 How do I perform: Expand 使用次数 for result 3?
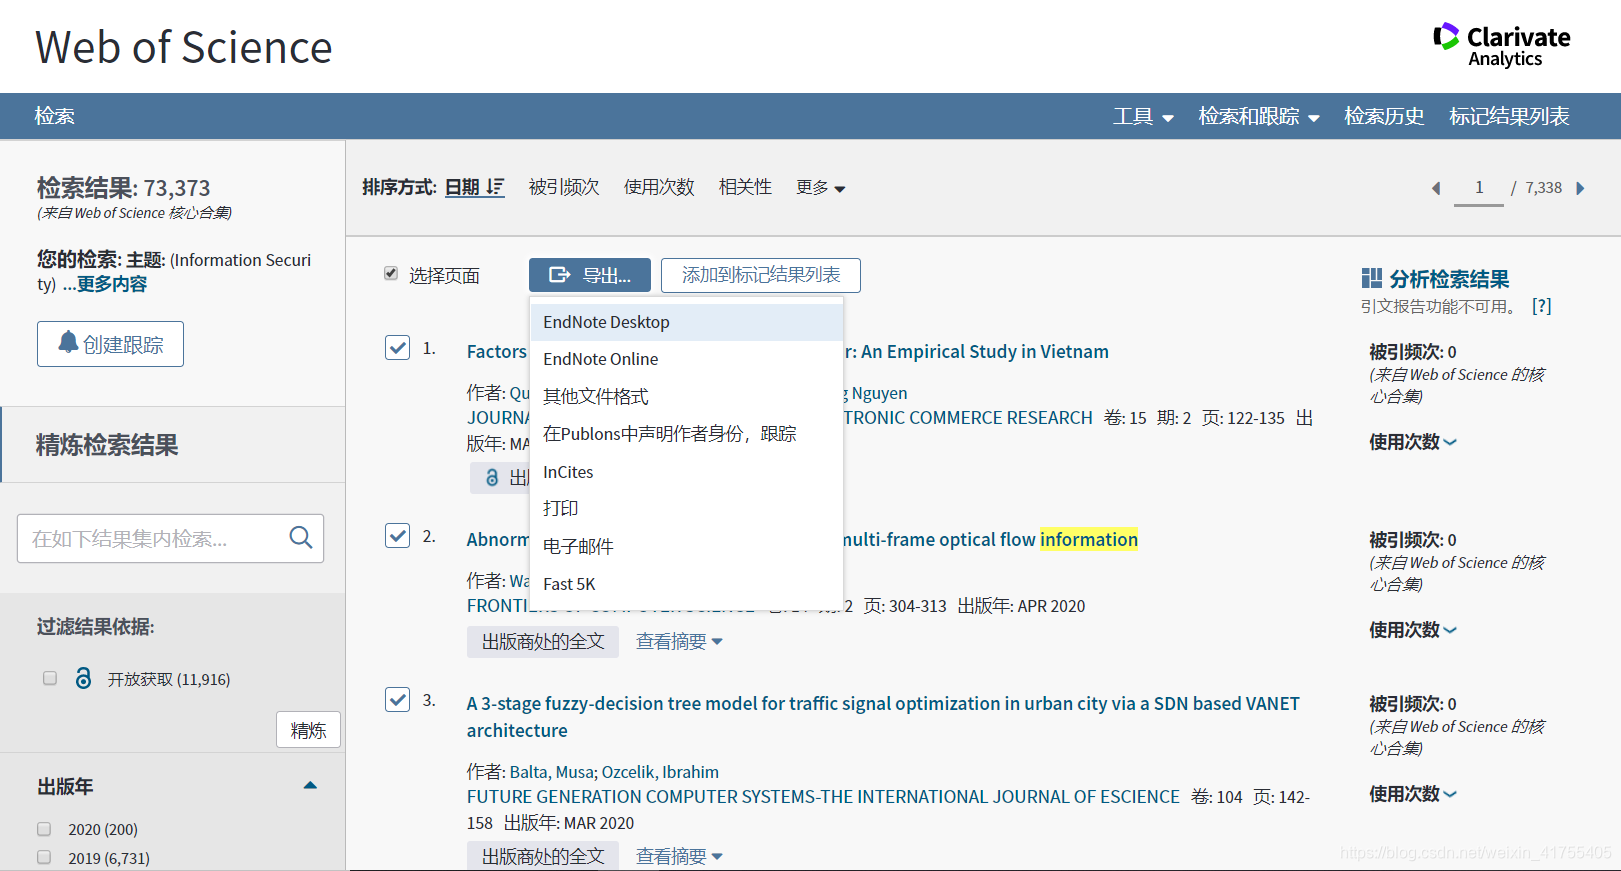click(x=1412, y=793)
